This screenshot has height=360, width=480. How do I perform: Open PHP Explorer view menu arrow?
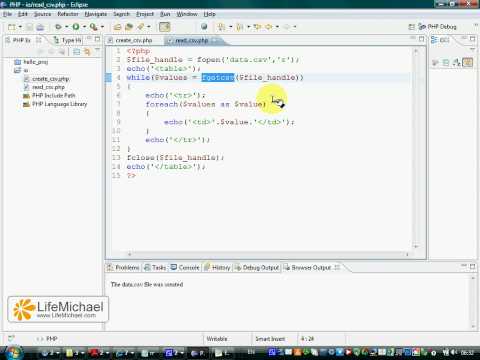coord(97,50)
